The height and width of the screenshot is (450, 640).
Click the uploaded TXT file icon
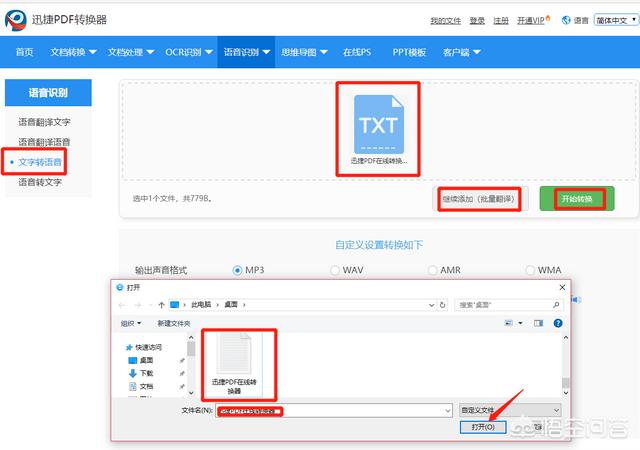pyautogui.click(x=379, y=125)
